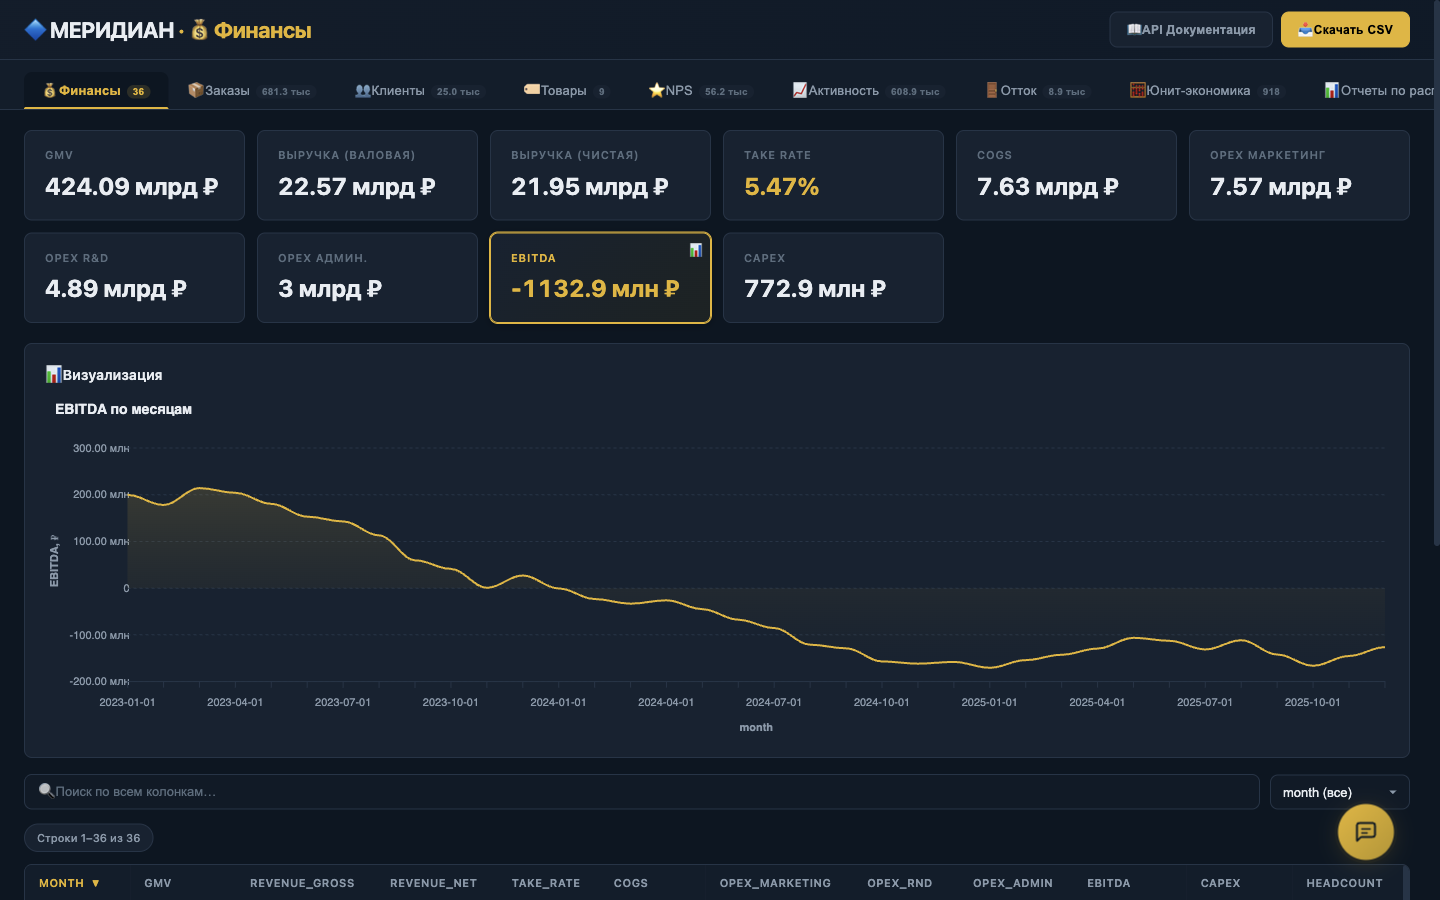Click the magnifier icon in search field
This screenshot has width=1440, height=900.
(46, 791)
